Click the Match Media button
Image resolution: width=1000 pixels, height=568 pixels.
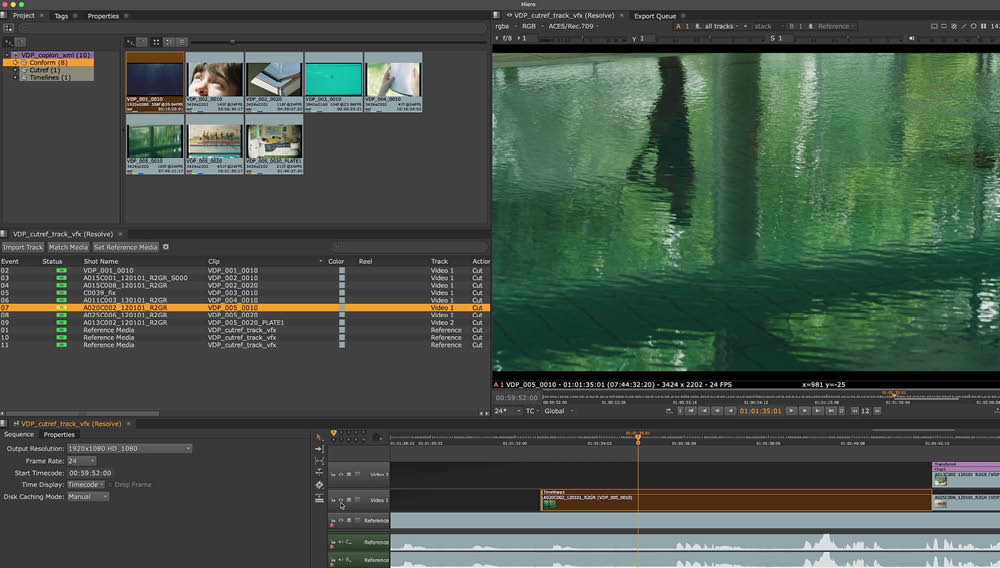click(68, 247)
